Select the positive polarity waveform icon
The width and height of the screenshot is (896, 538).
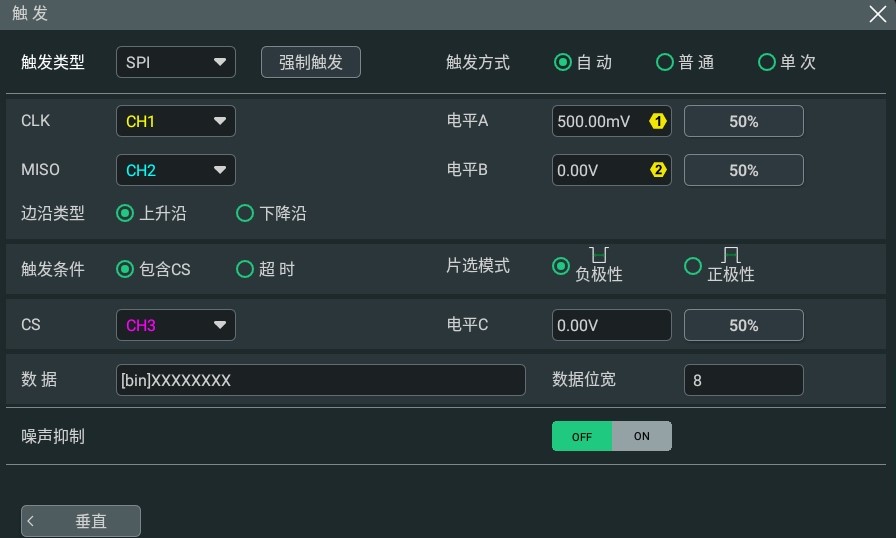click(x=731, y=254)
